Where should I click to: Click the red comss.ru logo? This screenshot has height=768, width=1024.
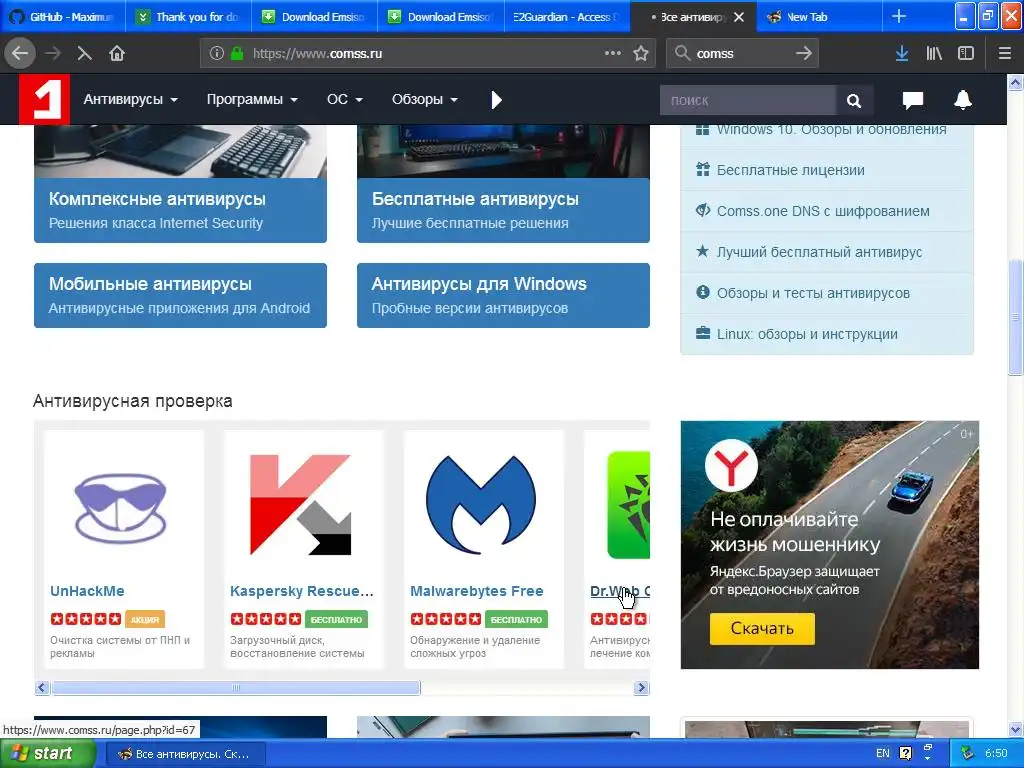point(44,99)
